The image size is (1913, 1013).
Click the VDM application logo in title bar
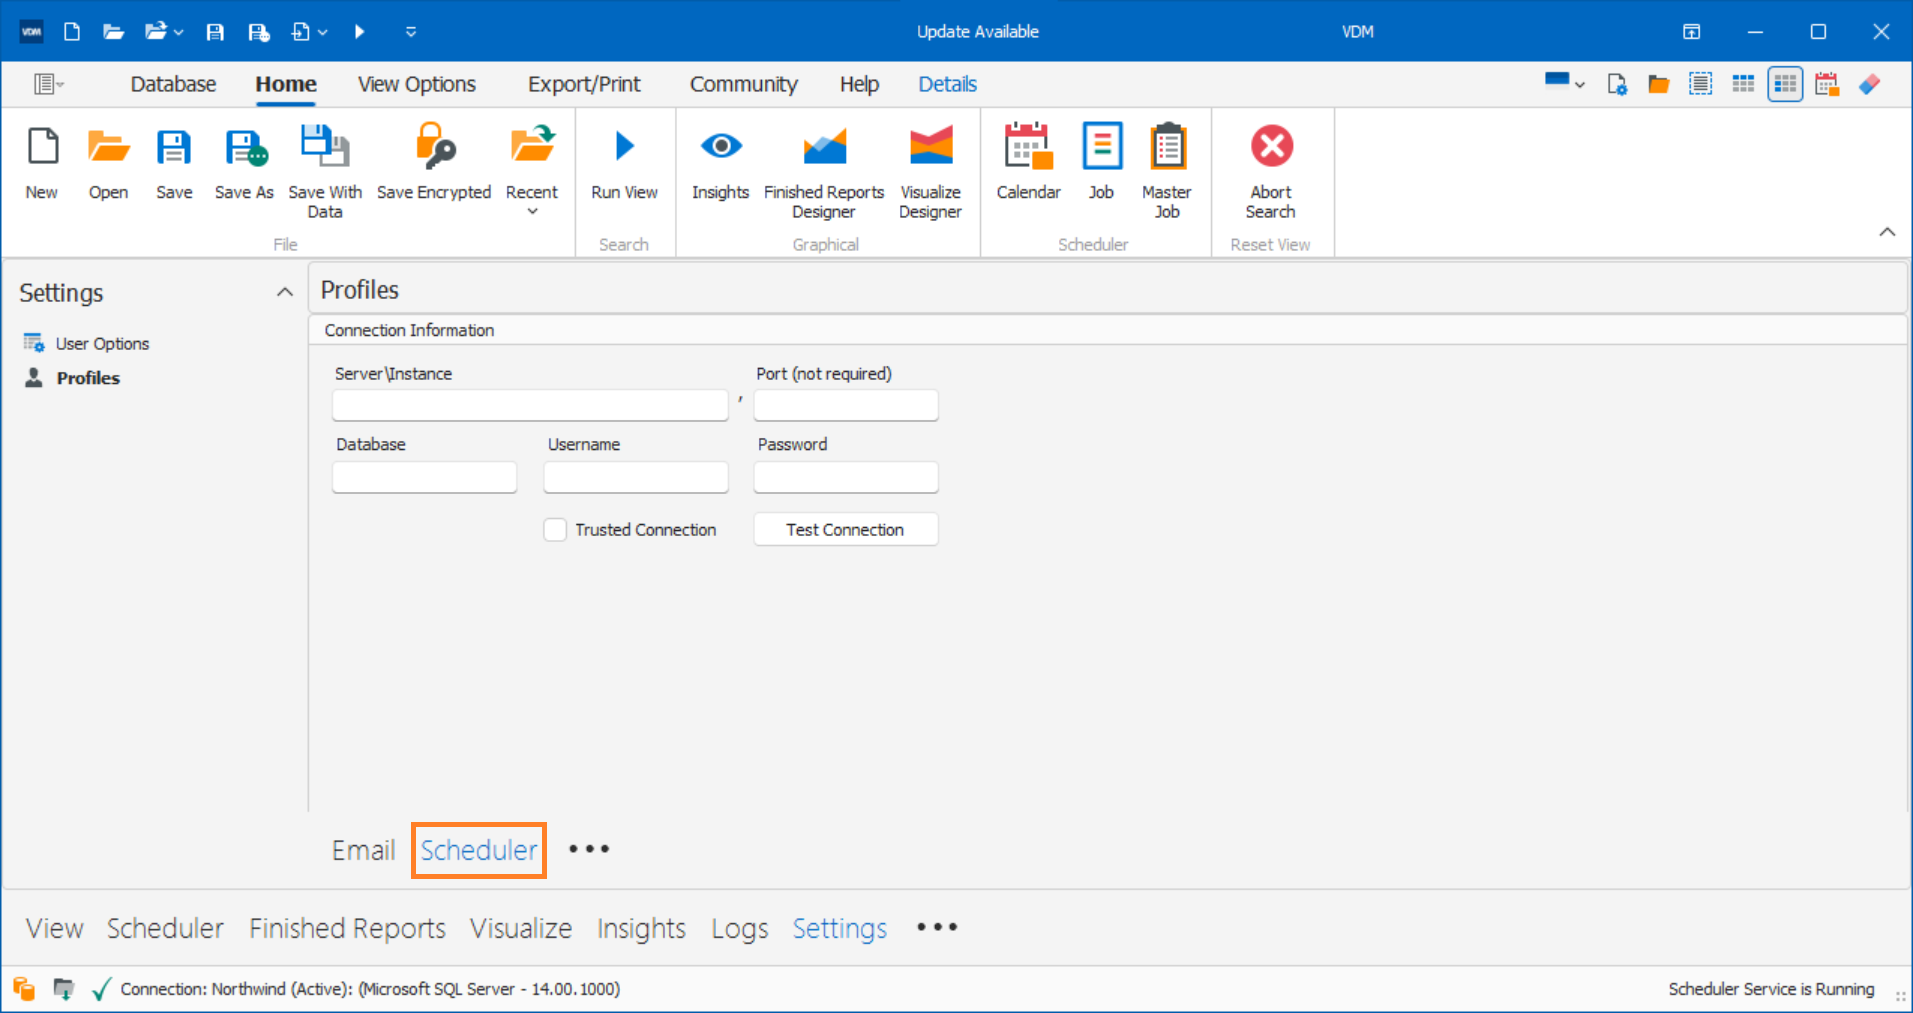[32, 31]
